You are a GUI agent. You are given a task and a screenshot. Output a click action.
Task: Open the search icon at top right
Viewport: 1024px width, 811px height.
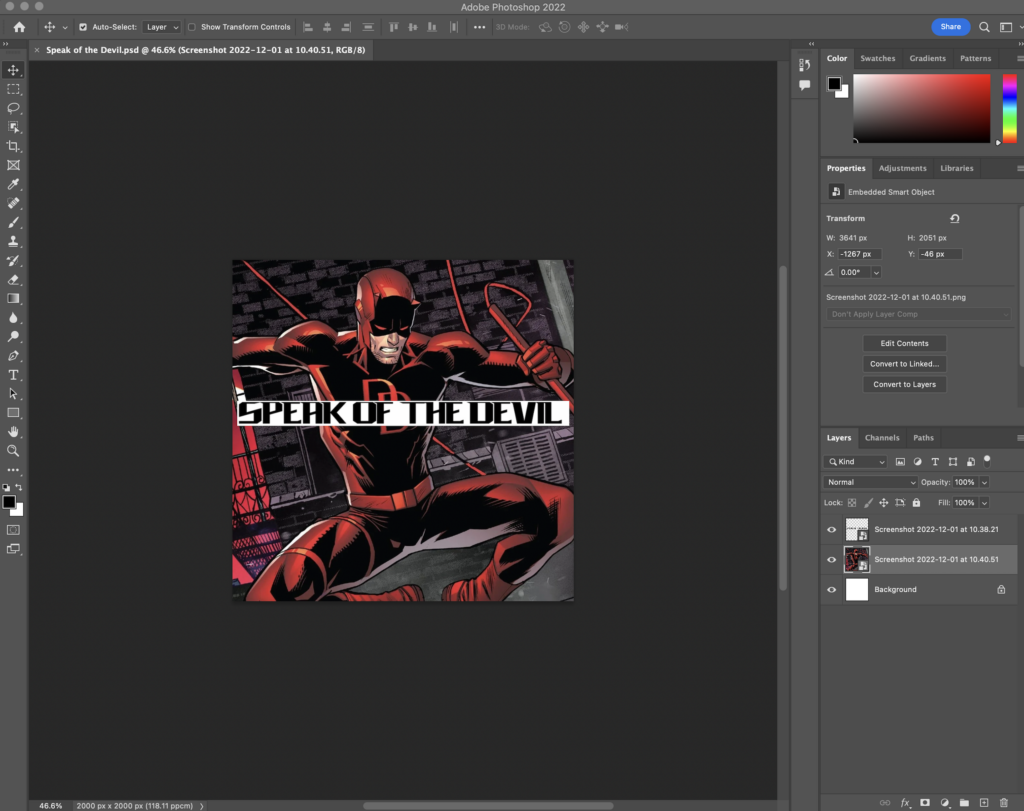[x=984, y=27]
